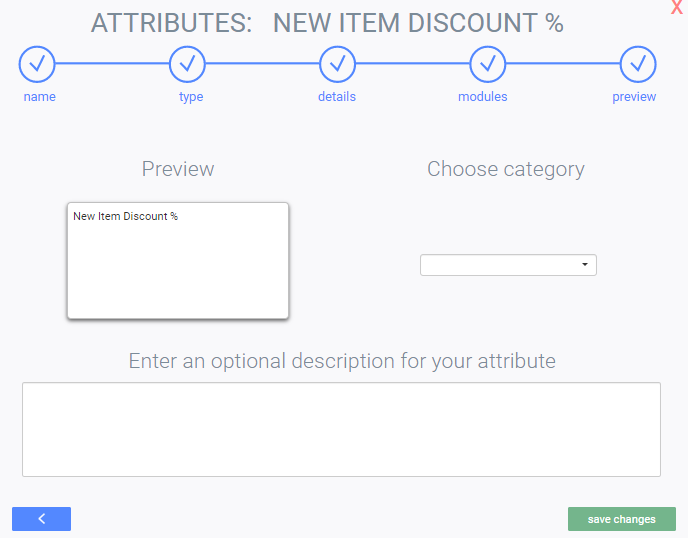Jump to the 'type' step label
688x538 pixels.
pos(191,97)
